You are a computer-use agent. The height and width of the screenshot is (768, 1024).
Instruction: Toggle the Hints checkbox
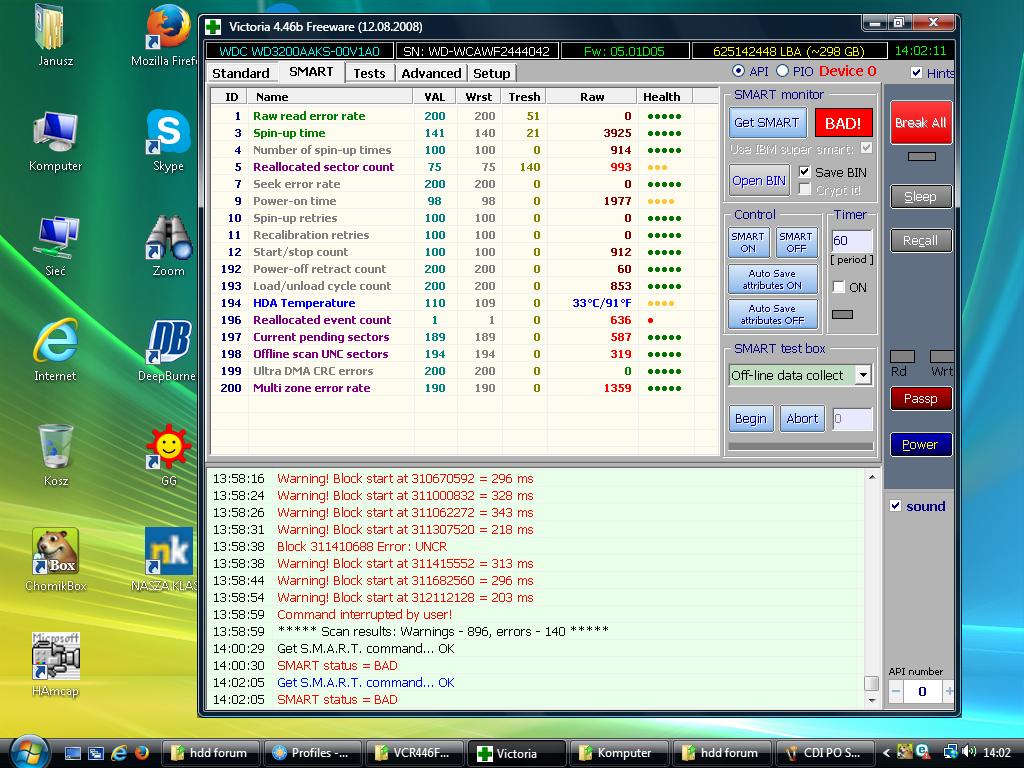[x=916, y=72]
